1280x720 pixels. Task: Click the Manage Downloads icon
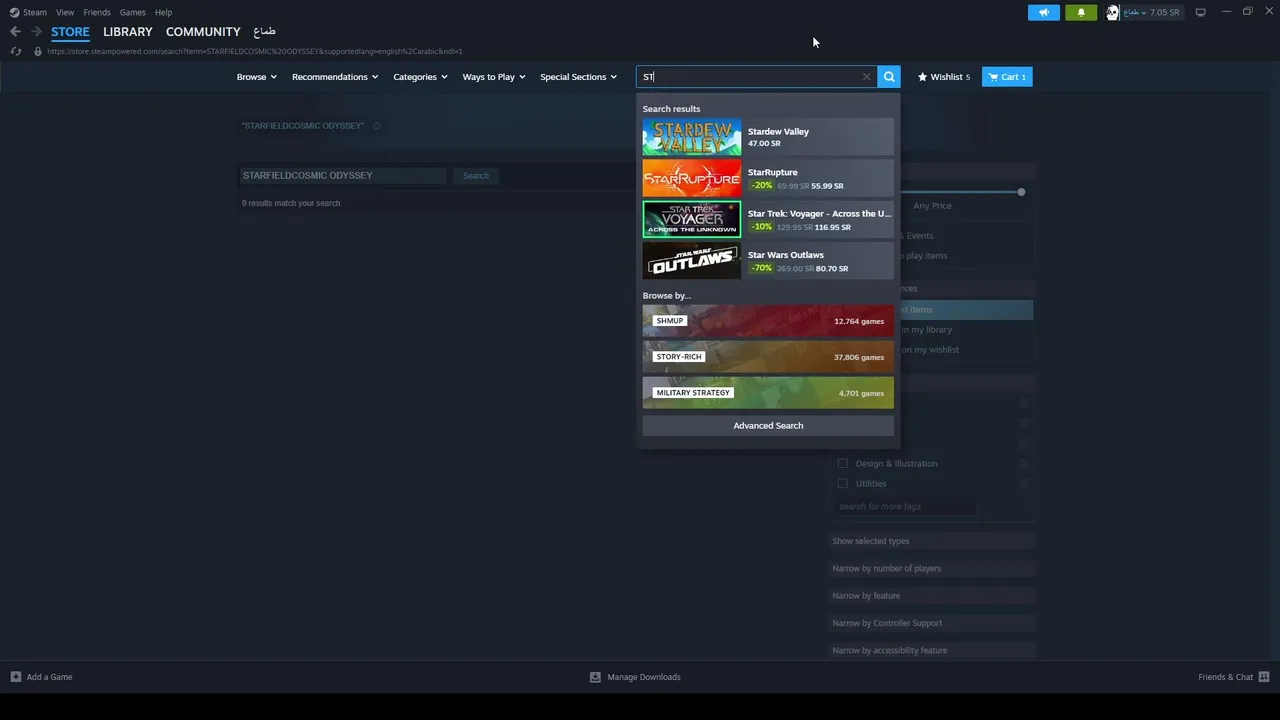(595, 677)
